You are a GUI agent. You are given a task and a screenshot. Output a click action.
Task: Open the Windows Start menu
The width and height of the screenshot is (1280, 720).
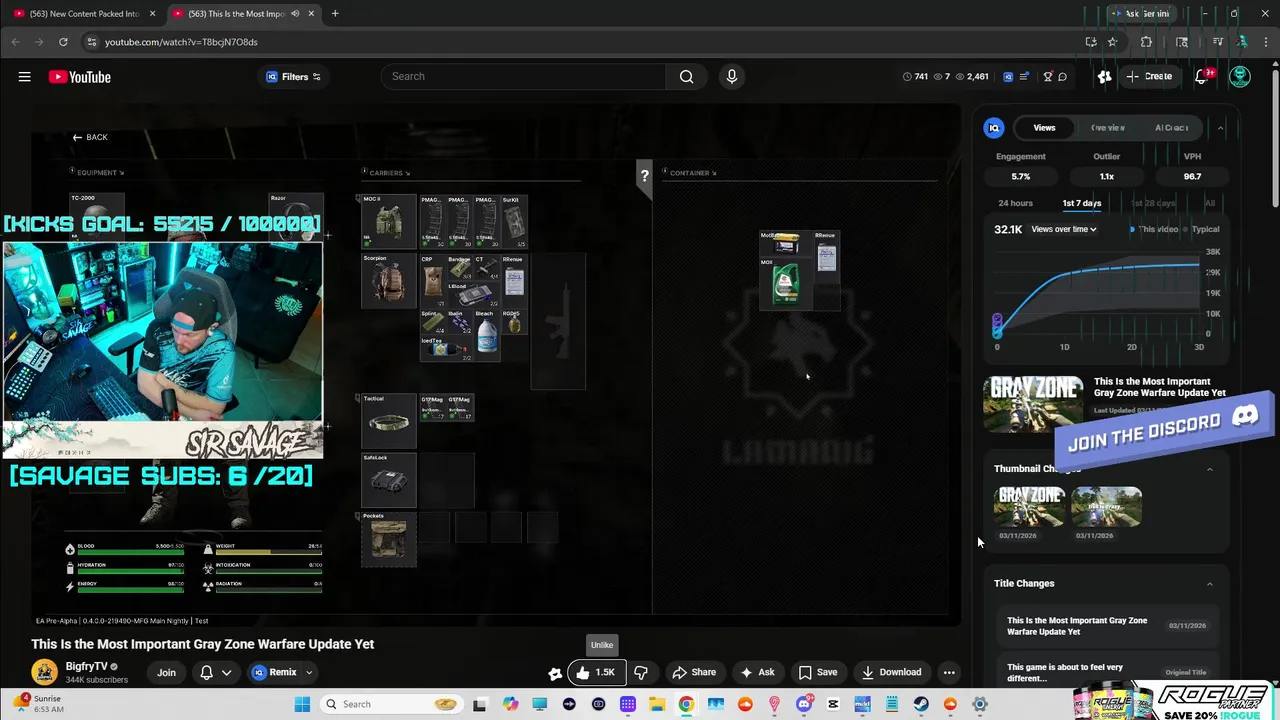[302, 704]
